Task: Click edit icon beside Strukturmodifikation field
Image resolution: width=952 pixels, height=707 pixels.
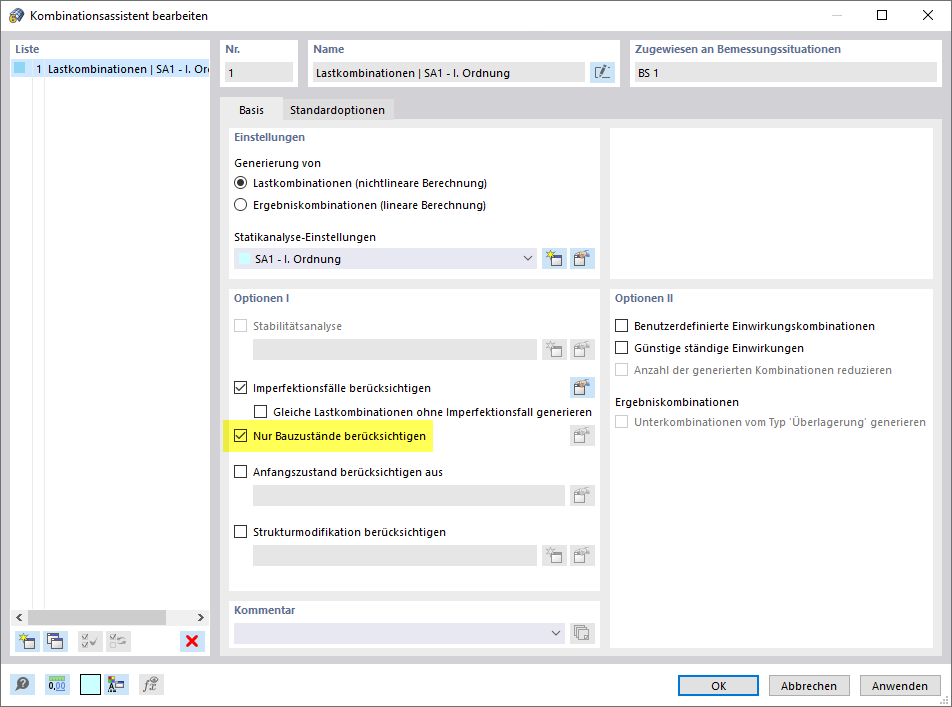Action: [582, 555]
